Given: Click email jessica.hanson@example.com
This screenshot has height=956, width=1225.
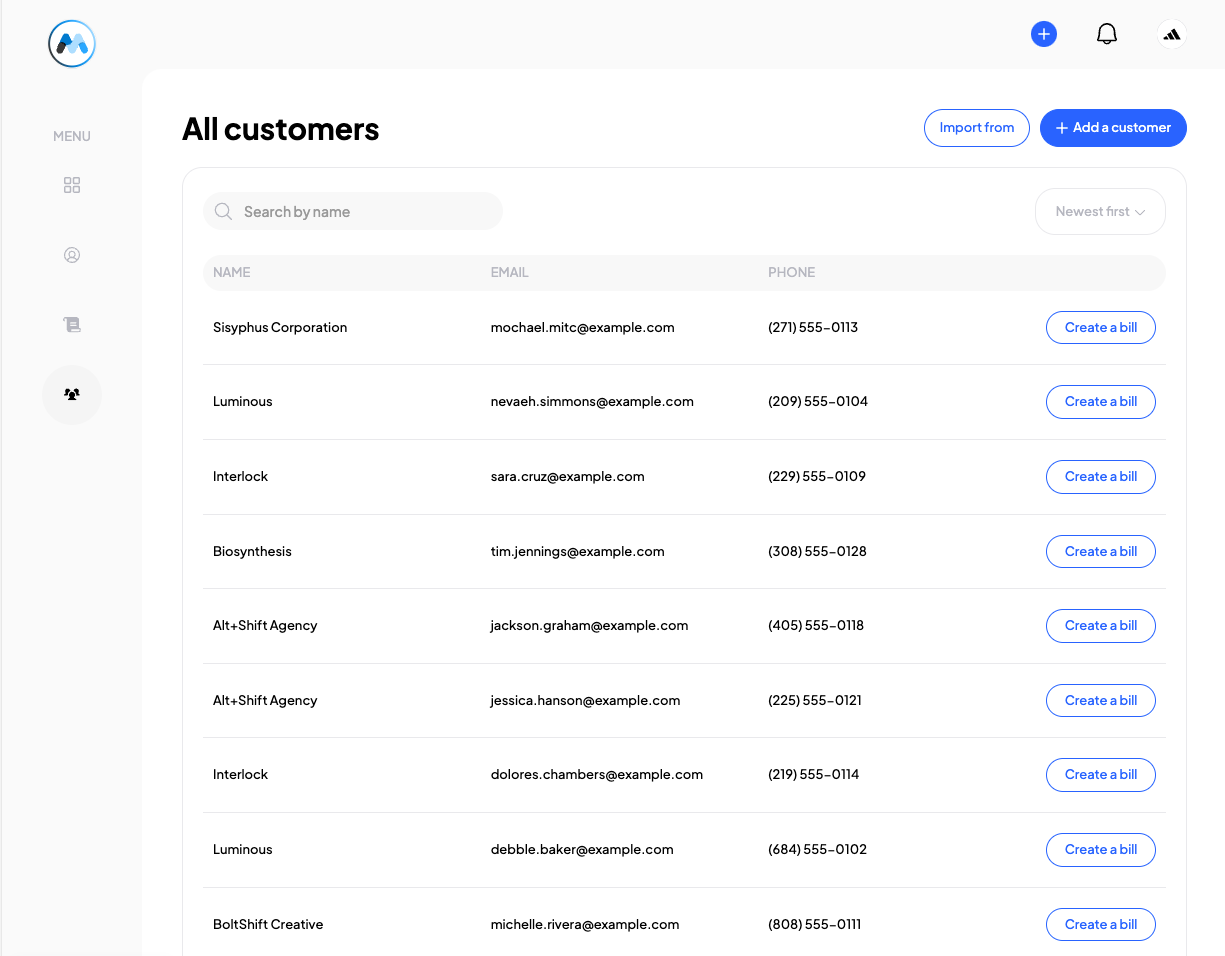Looking at the screenshot, I should [x=585, y=701].
